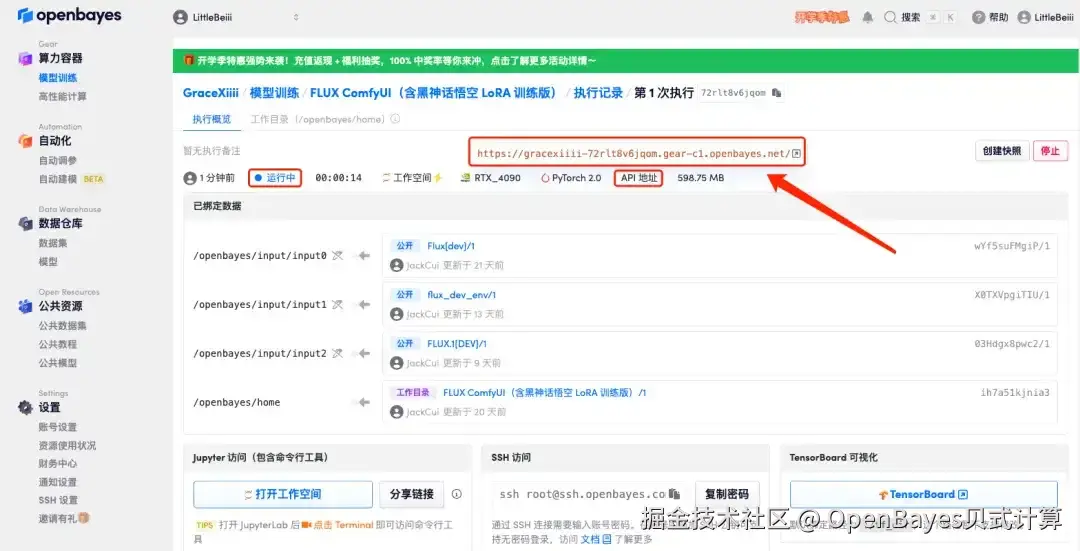Image resolution: width=1080 pixels, height=551 pixels.
Task: Open the Flux[dev]/1 dataset link
Action: tap(451, 246)
